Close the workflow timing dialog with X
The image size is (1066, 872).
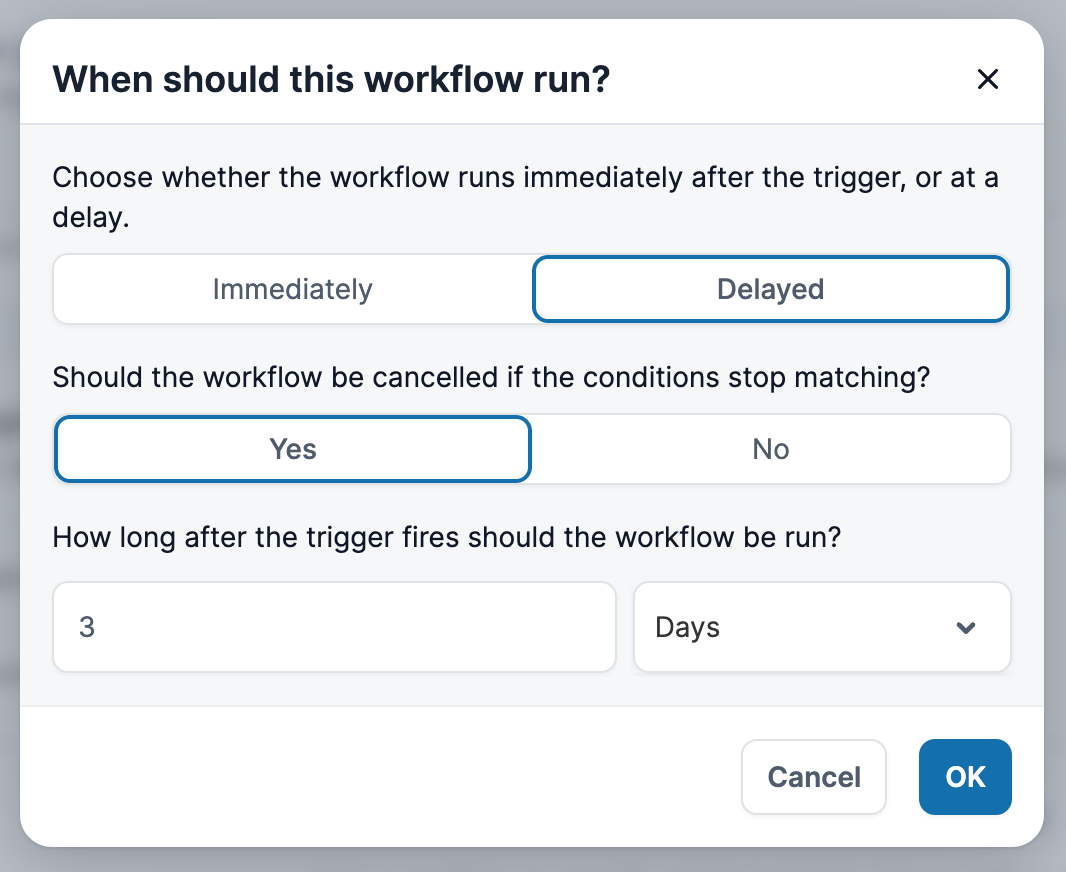click(x=987, y=79)
